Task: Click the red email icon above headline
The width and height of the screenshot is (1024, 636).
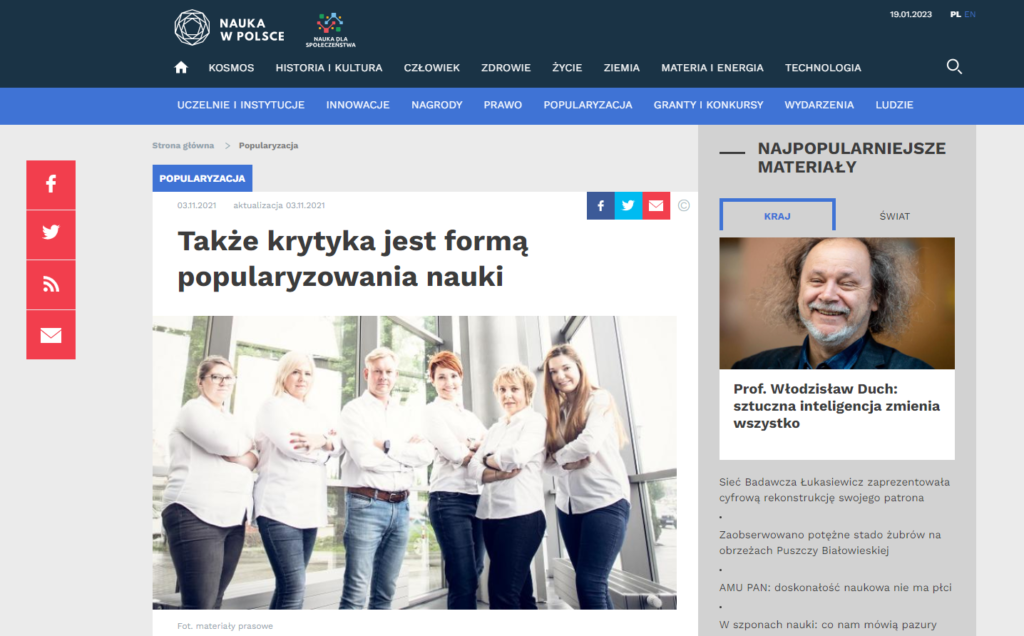Action: [656, 206]
